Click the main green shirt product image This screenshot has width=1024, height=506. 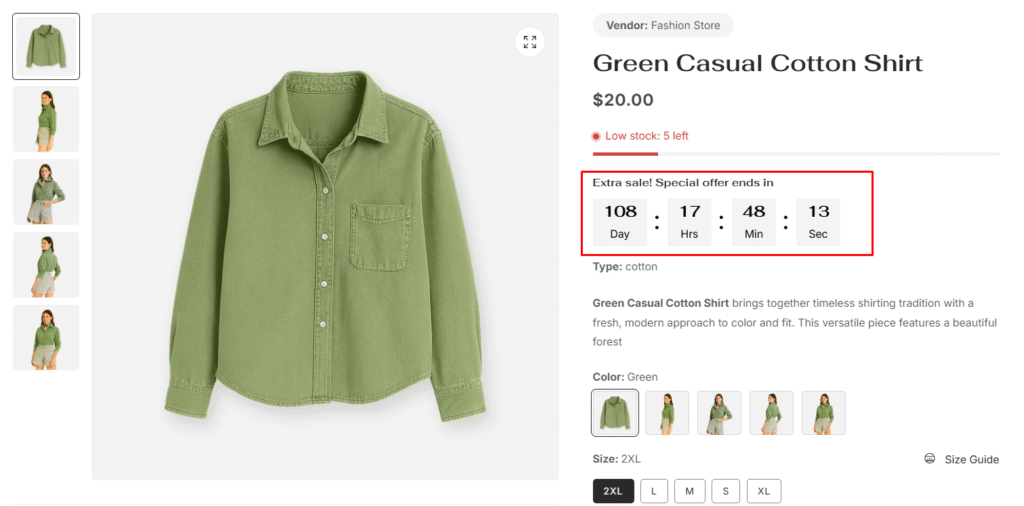click(x=325, y=247)
